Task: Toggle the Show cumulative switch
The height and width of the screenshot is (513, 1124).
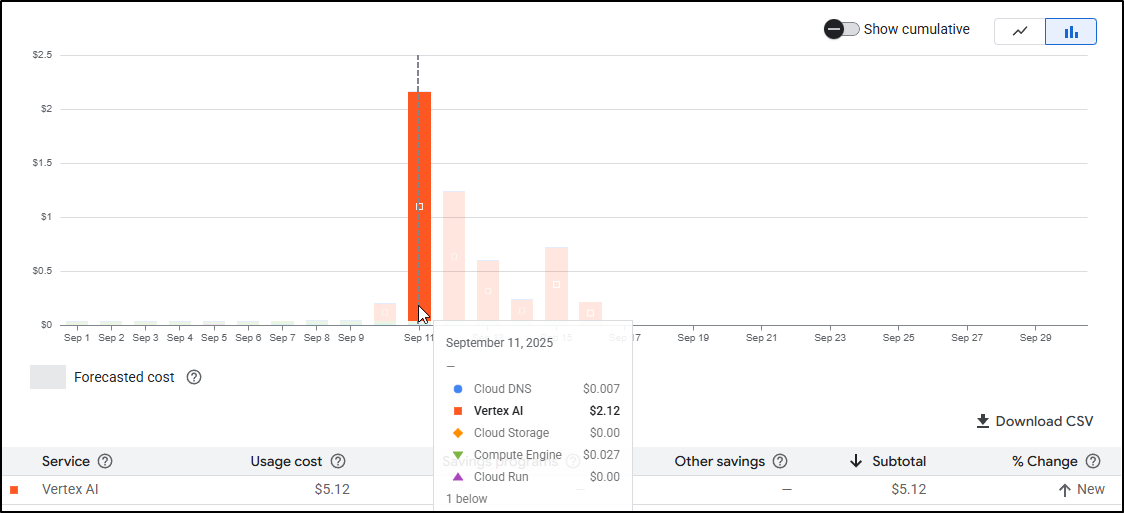Action: click(841, 29)
